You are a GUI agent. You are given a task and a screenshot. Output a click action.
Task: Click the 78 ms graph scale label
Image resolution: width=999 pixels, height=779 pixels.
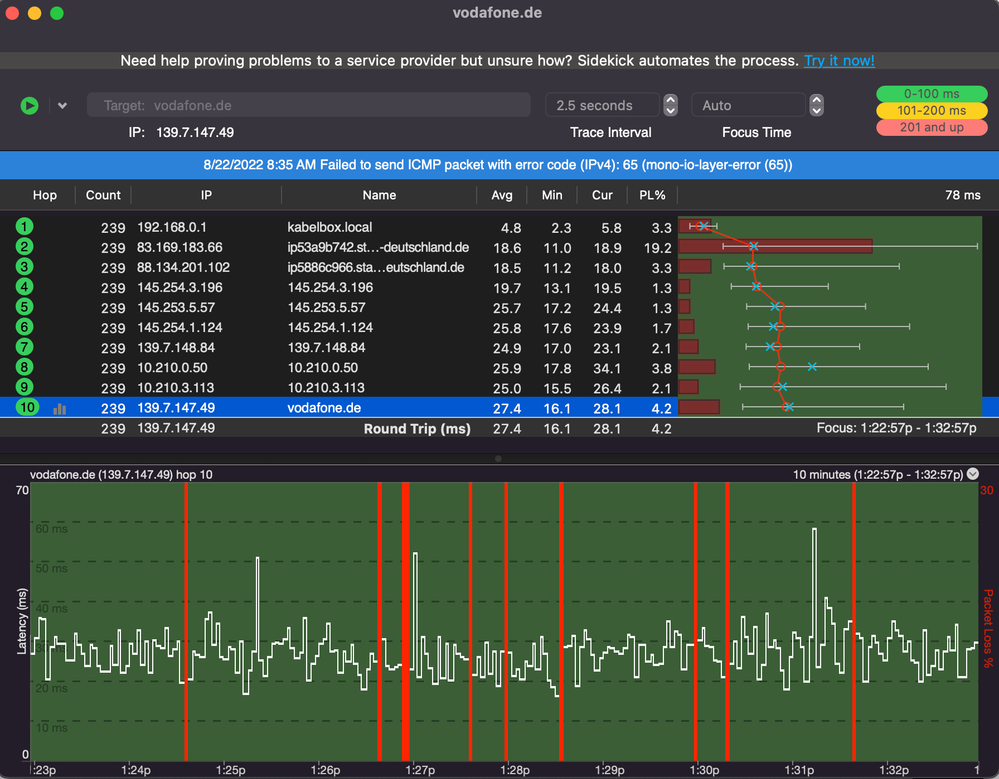tap(963, 195)
